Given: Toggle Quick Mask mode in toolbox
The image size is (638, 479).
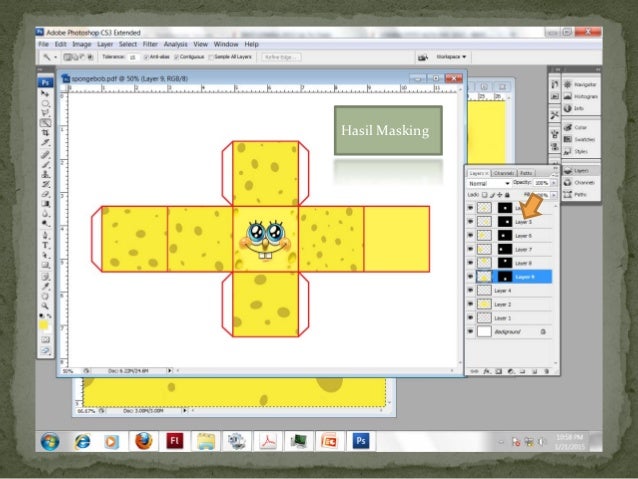Looking at the screenshot, I should [45, 339].
